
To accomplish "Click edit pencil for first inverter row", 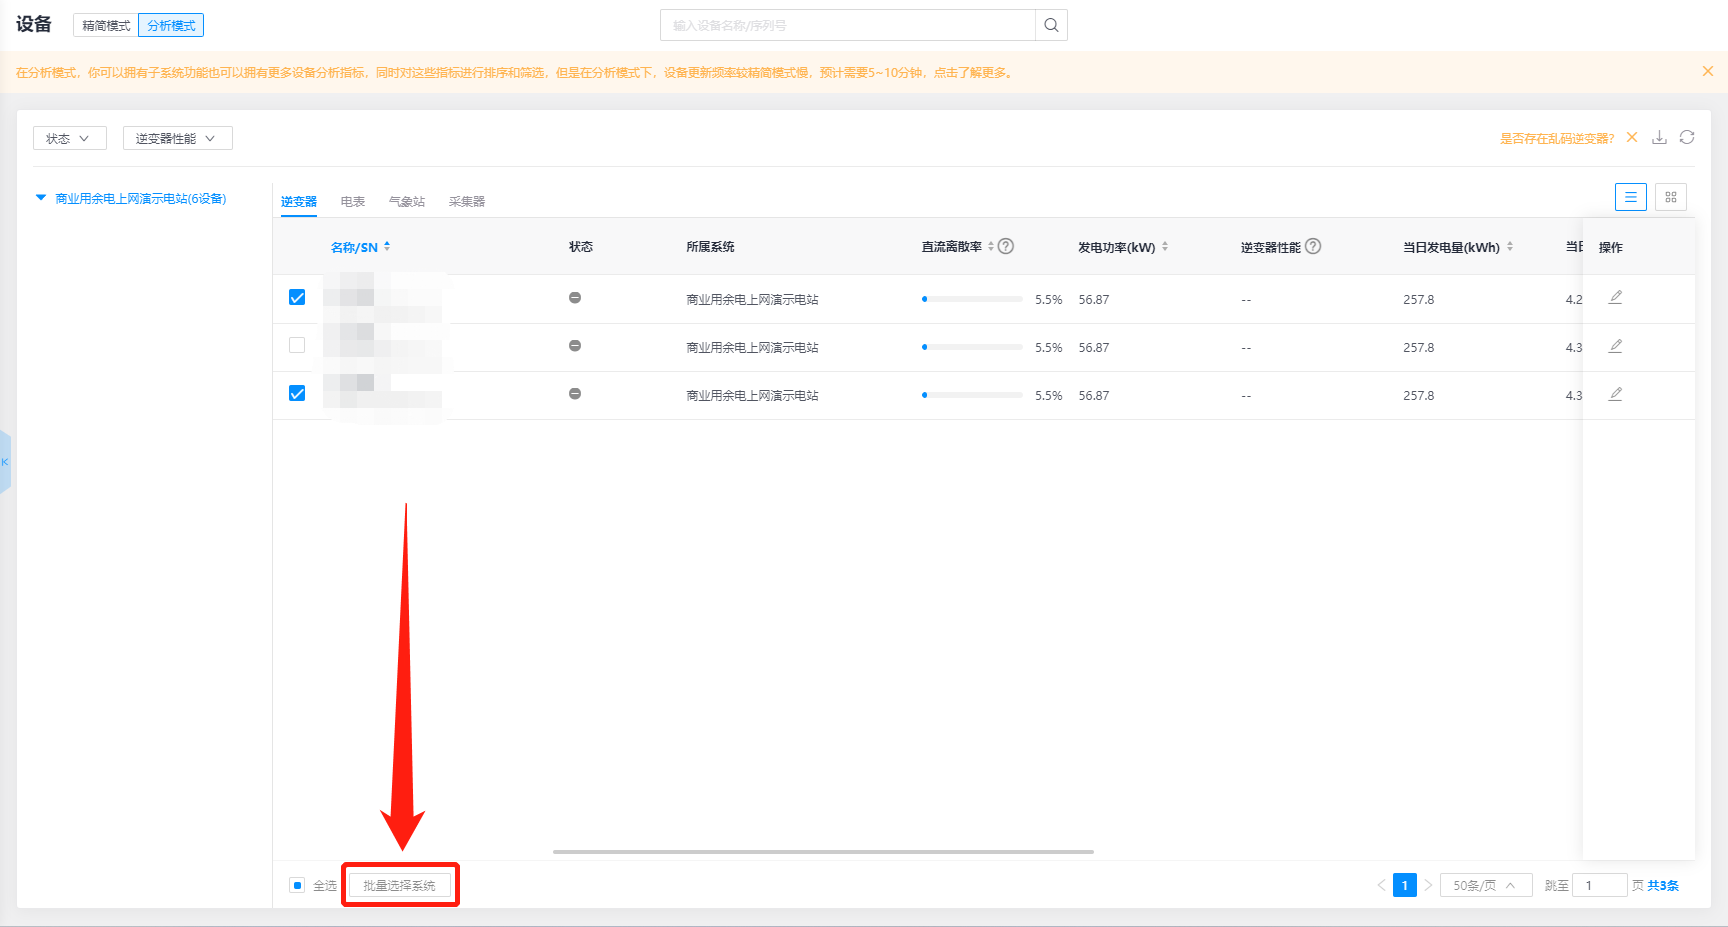I will coord(1615,298).
